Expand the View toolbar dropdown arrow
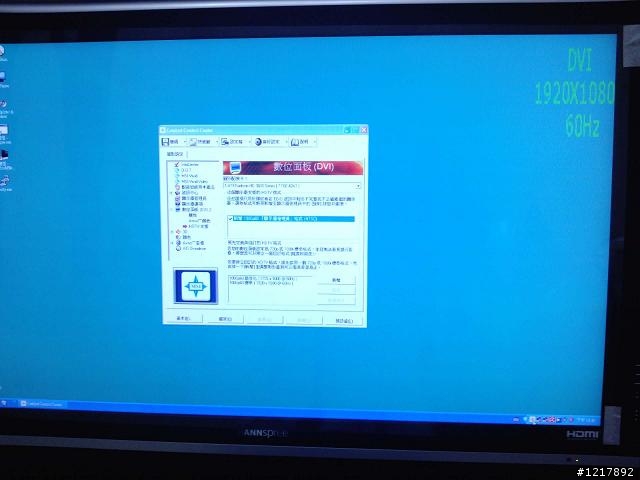640x480 pixels. pyautogui.click(x=185, y=142)
